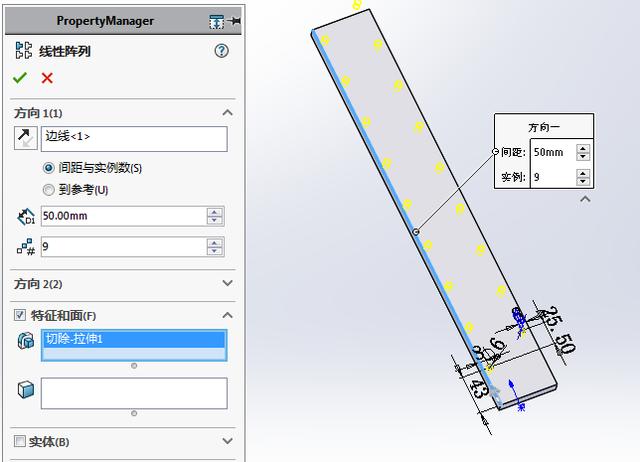
Task: Click the 方向一 callout title
Action: pyautogui.click(x=544, y=127)
